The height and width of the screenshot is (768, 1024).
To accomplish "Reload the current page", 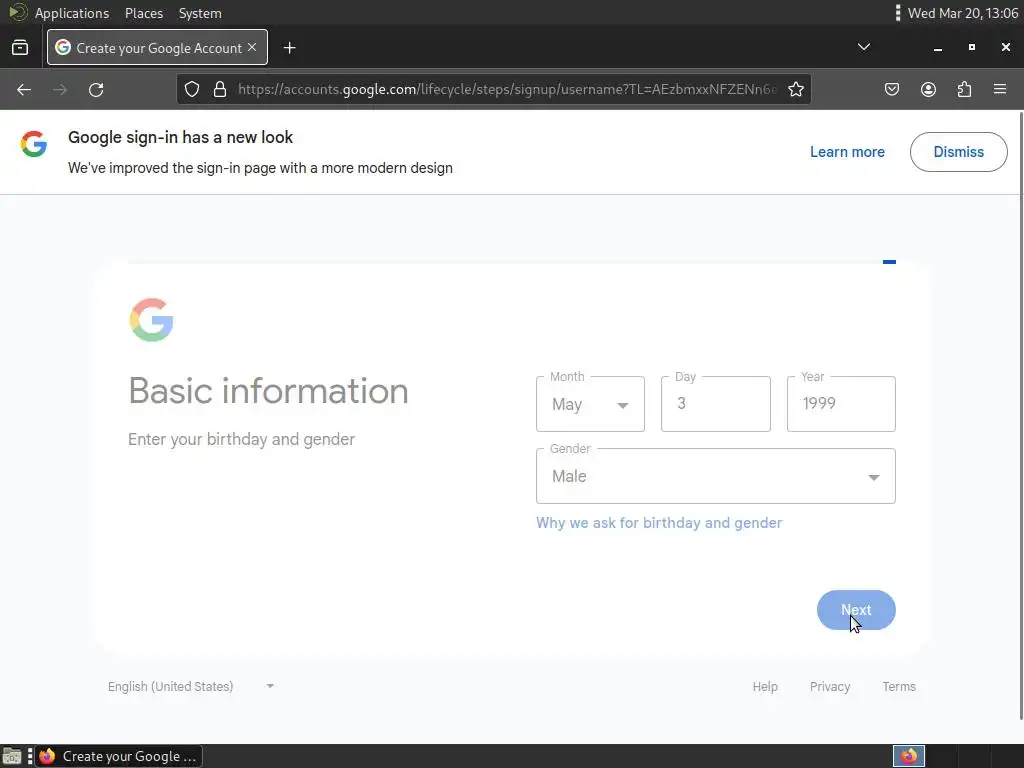I will 96,89.
